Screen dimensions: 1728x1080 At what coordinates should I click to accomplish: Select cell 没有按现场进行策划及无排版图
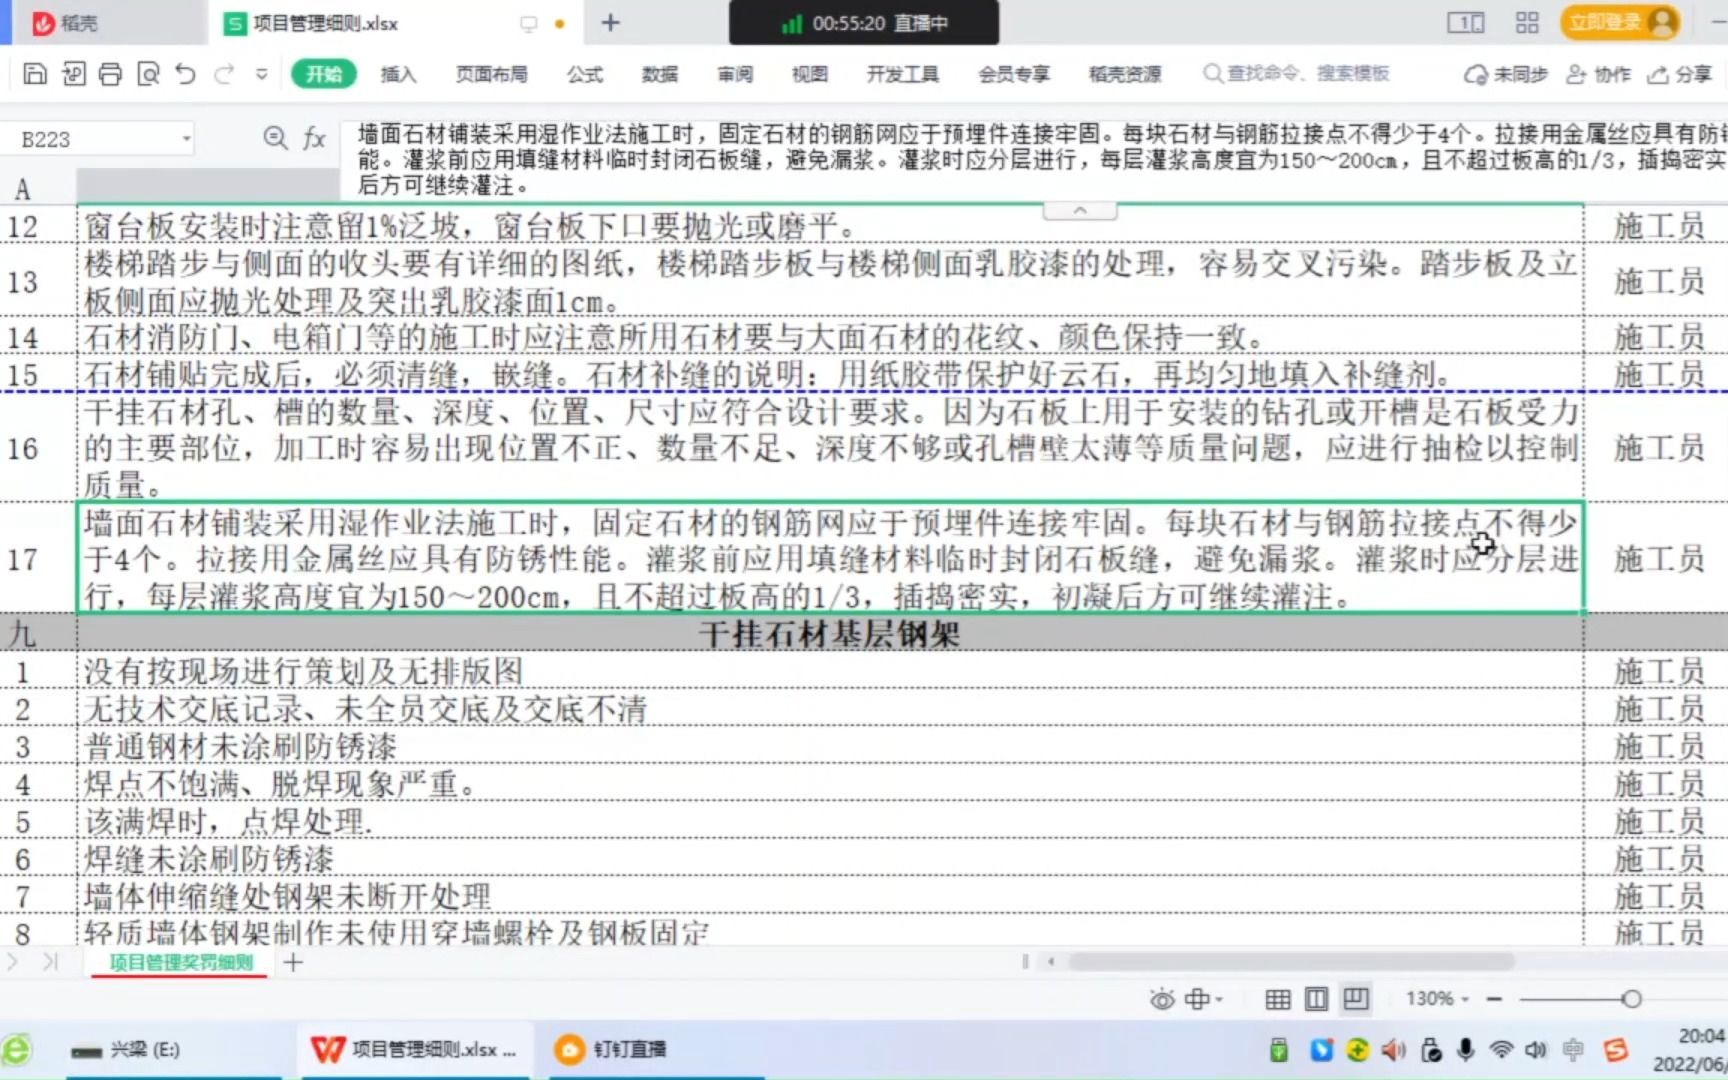click(x=830, y=671)
